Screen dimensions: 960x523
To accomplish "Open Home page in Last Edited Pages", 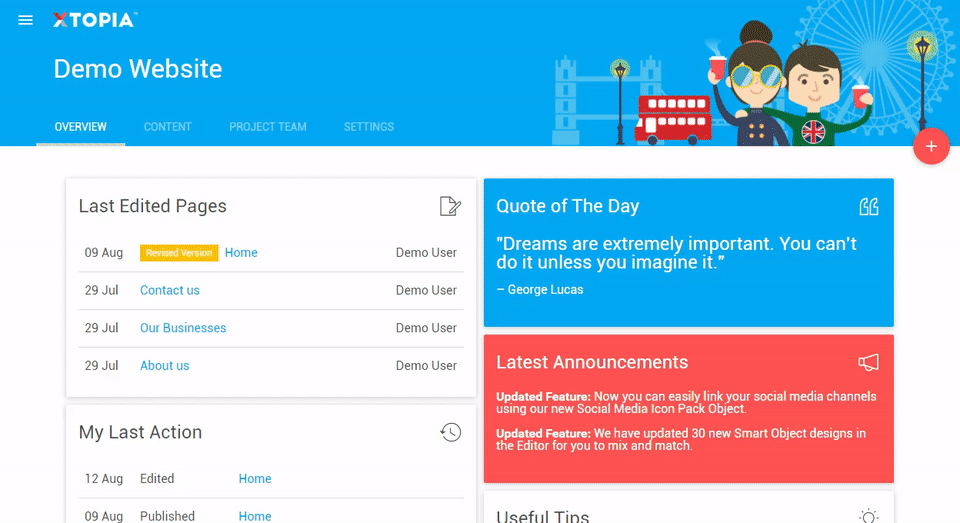I will 241,253.
